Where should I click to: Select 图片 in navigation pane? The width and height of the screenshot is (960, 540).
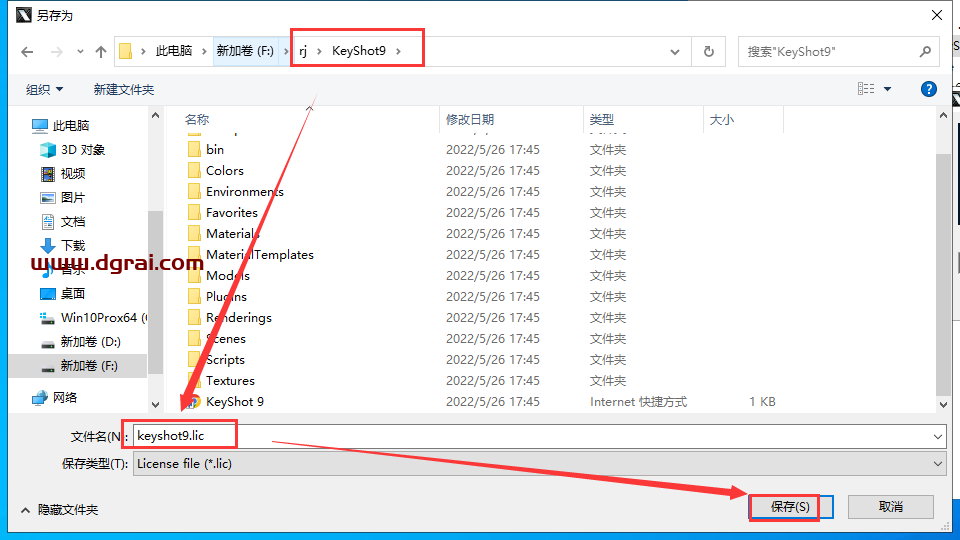pos(62,198)
